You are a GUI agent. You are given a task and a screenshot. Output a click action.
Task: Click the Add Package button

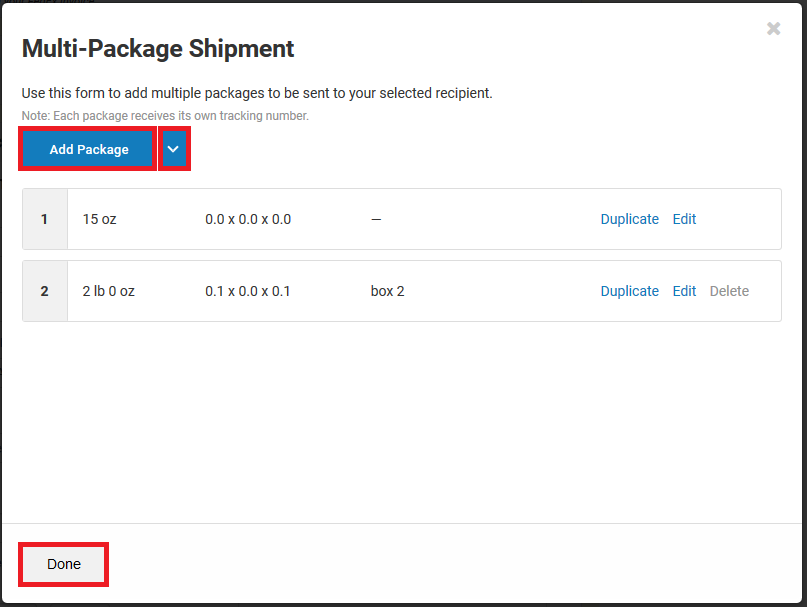point(87,148)
